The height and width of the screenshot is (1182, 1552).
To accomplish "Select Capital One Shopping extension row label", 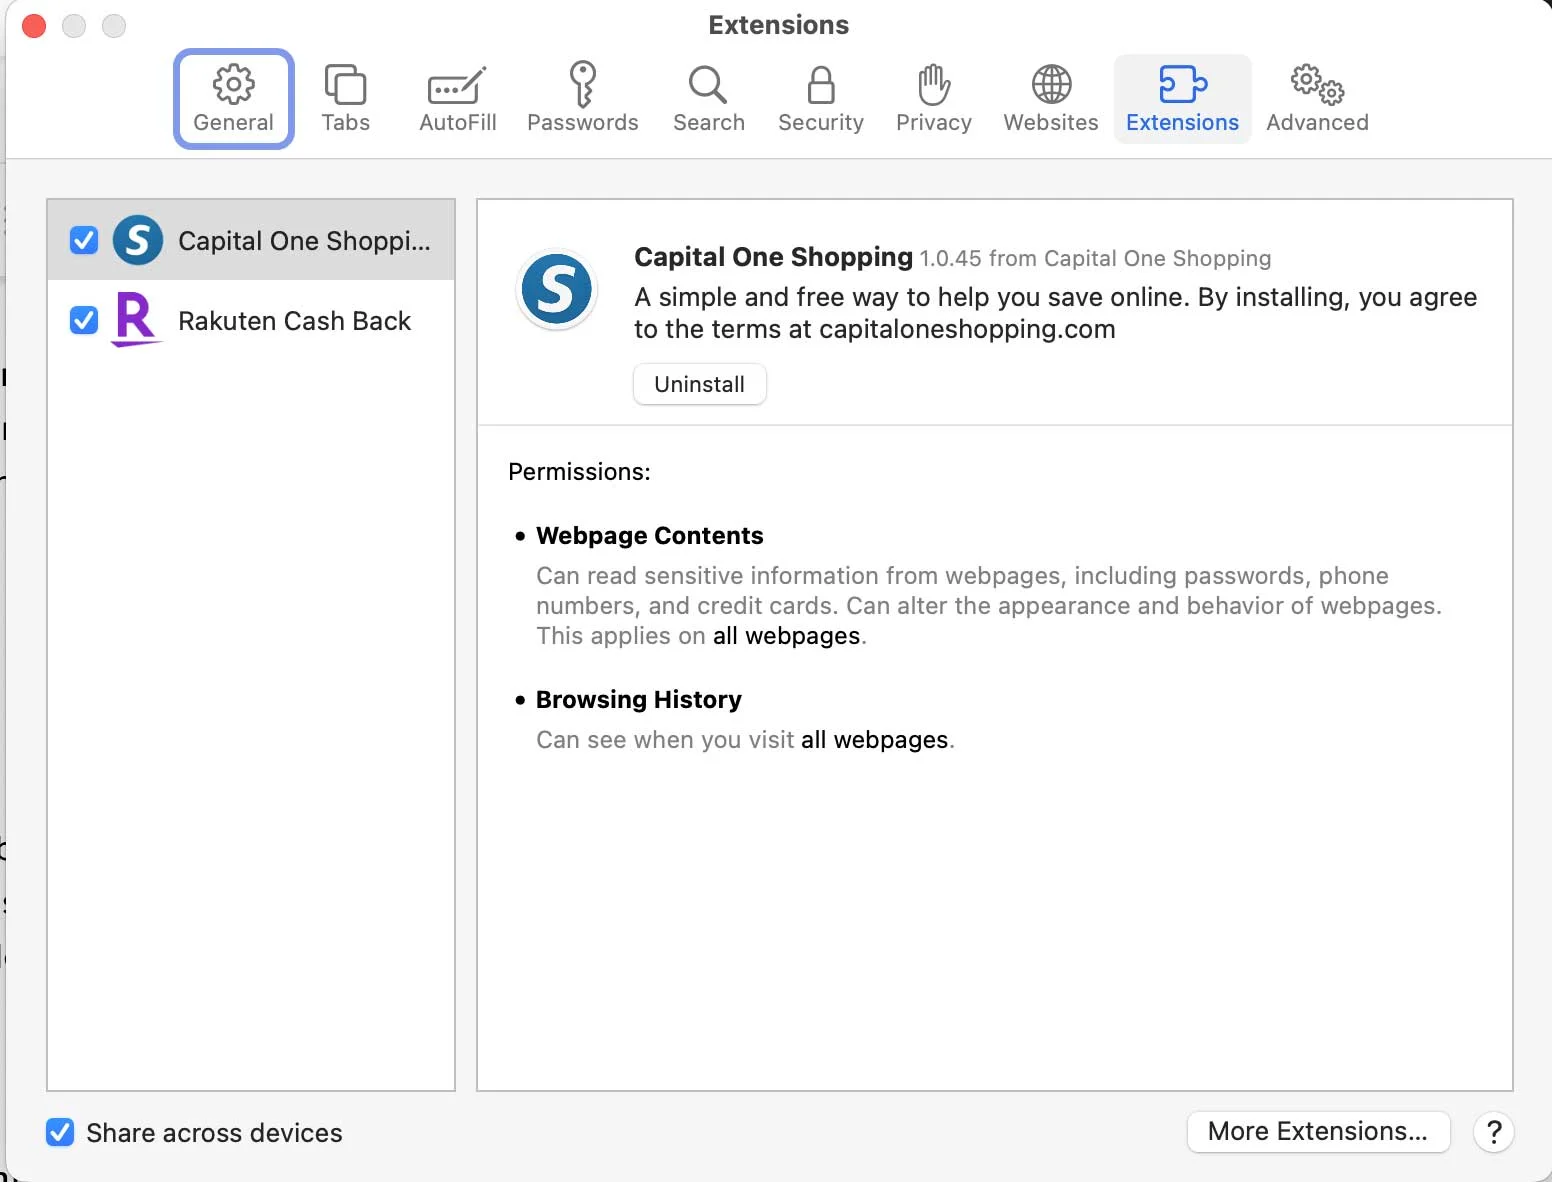I will 304,241.
